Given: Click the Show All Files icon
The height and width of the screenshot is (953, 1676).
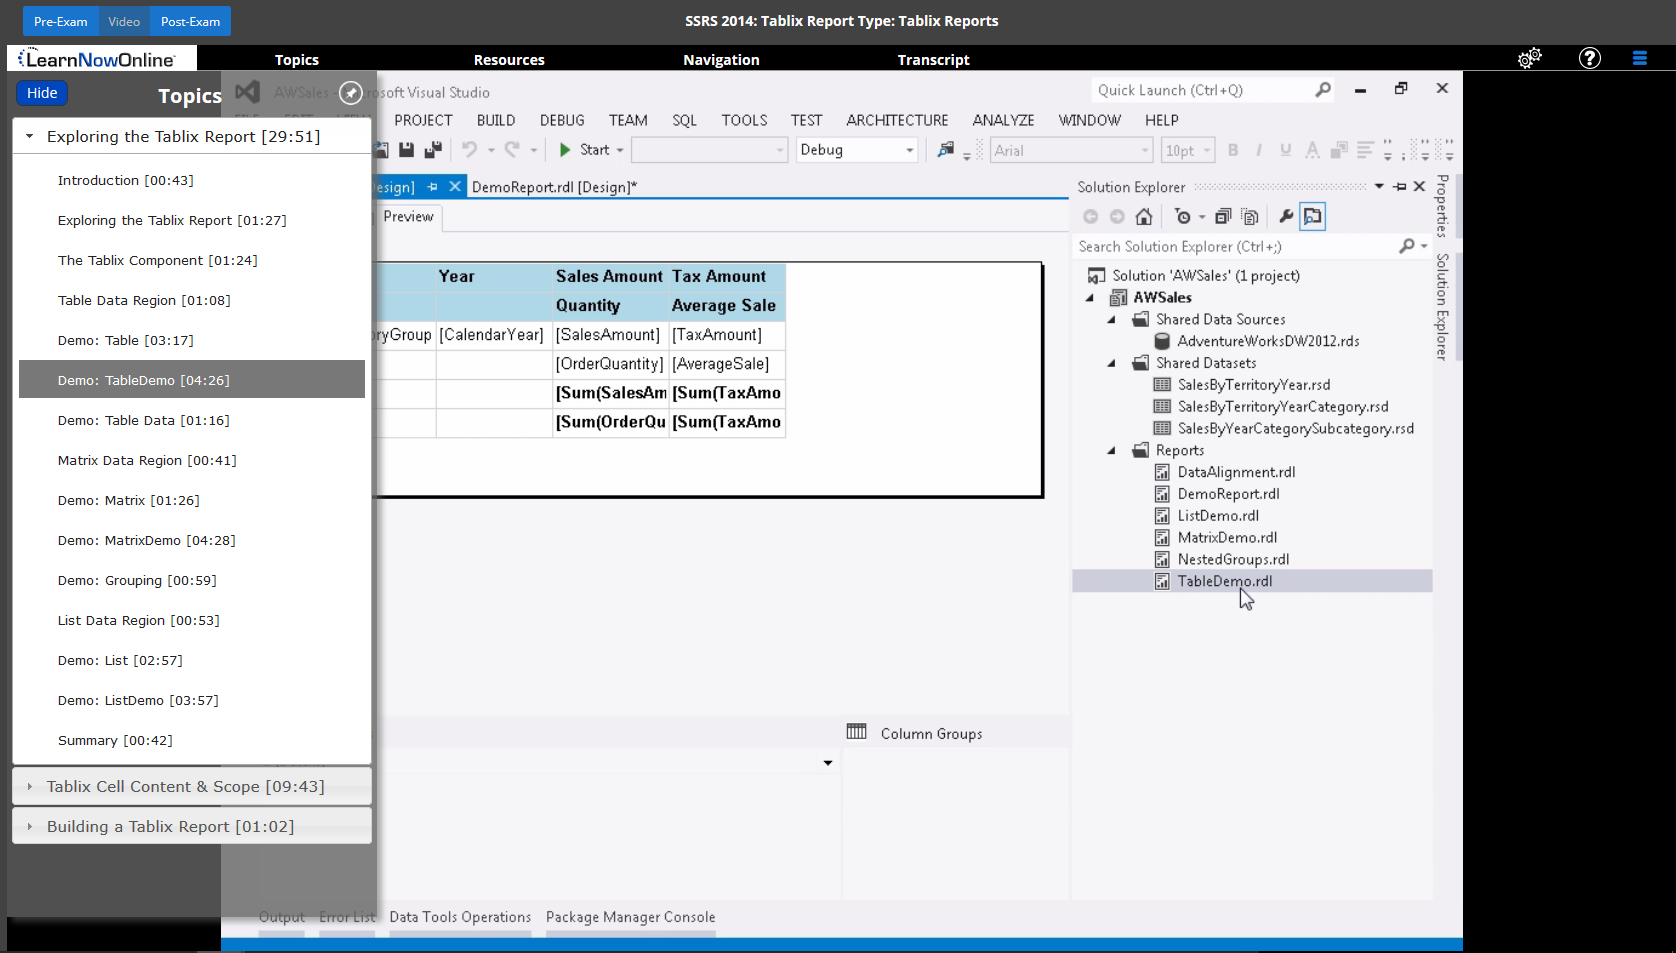Looking at the screenshot, I should tap(1249, 217).
